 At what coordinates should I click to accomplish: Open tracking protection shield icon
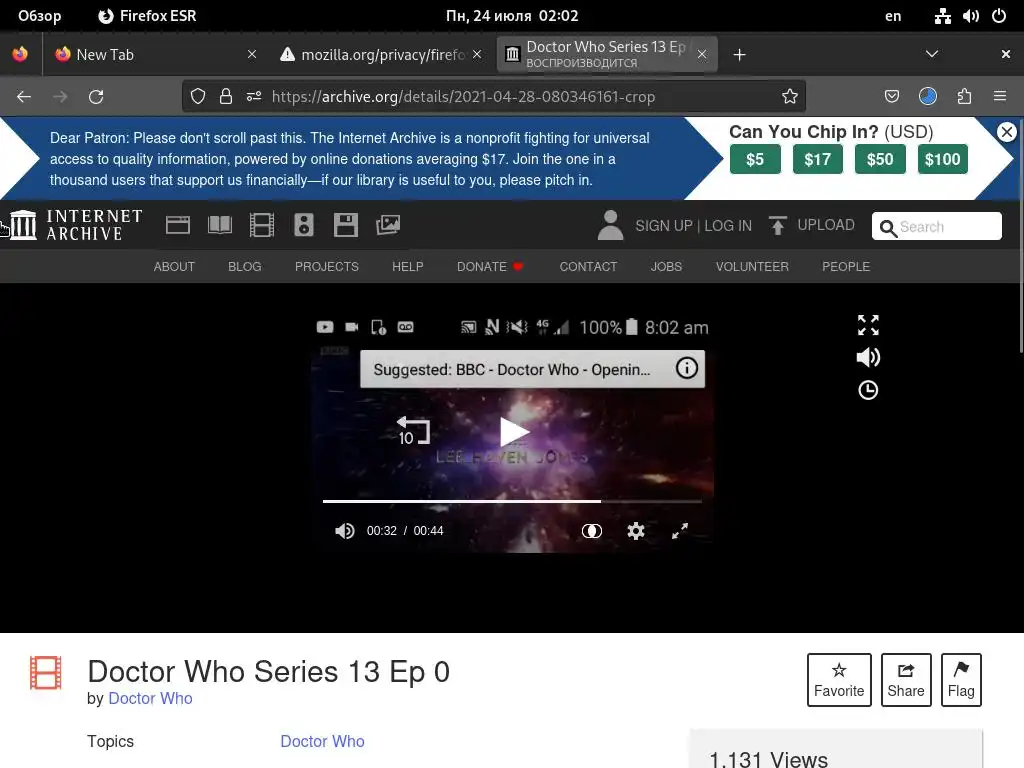[x=198, y=97]
